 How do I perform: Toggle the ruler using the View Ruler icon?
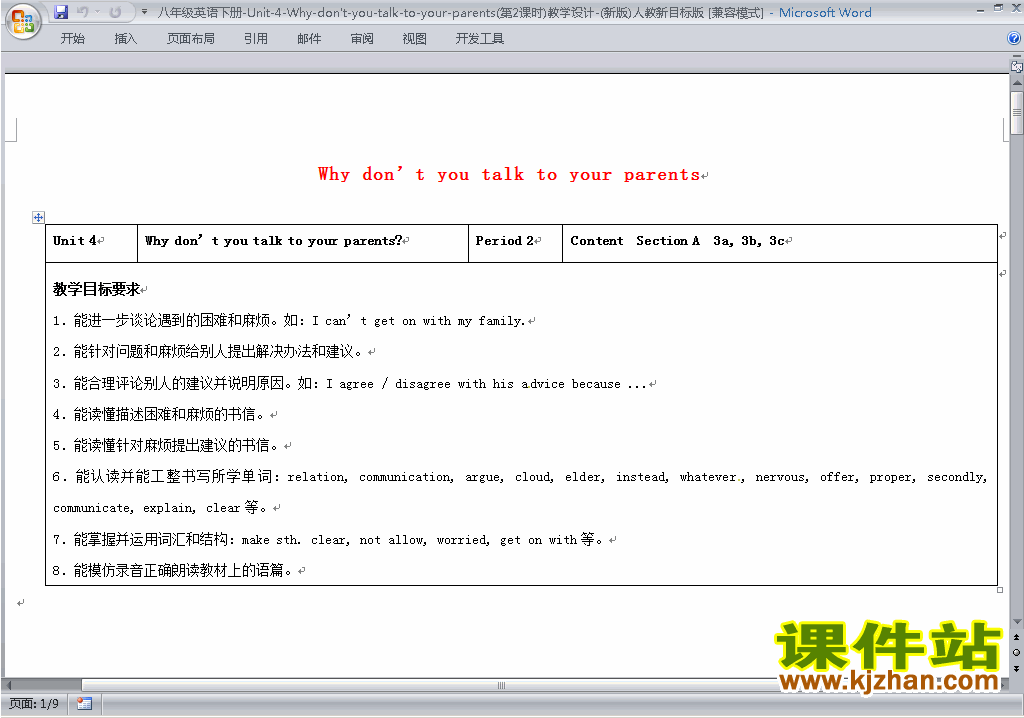pos(1017,67)
